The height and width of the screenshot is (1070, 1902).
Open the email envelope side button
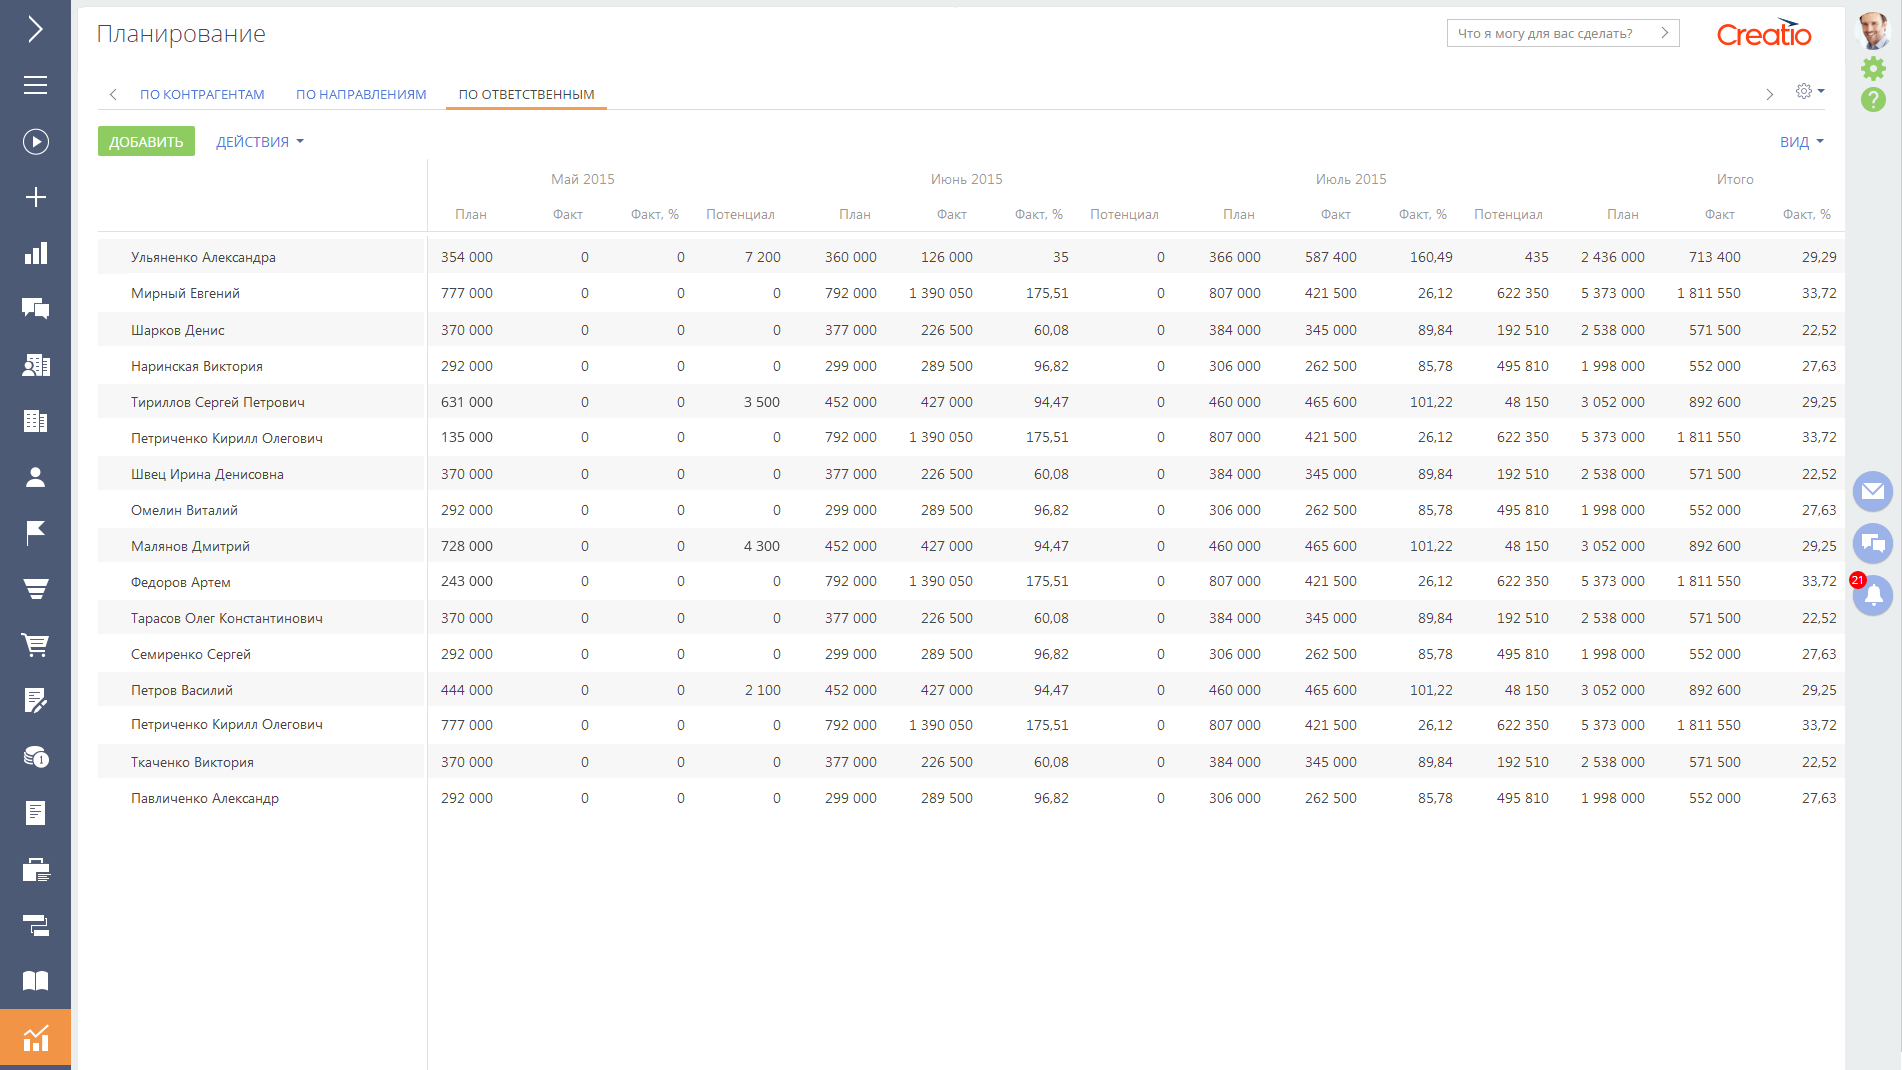click(1873, 491)
